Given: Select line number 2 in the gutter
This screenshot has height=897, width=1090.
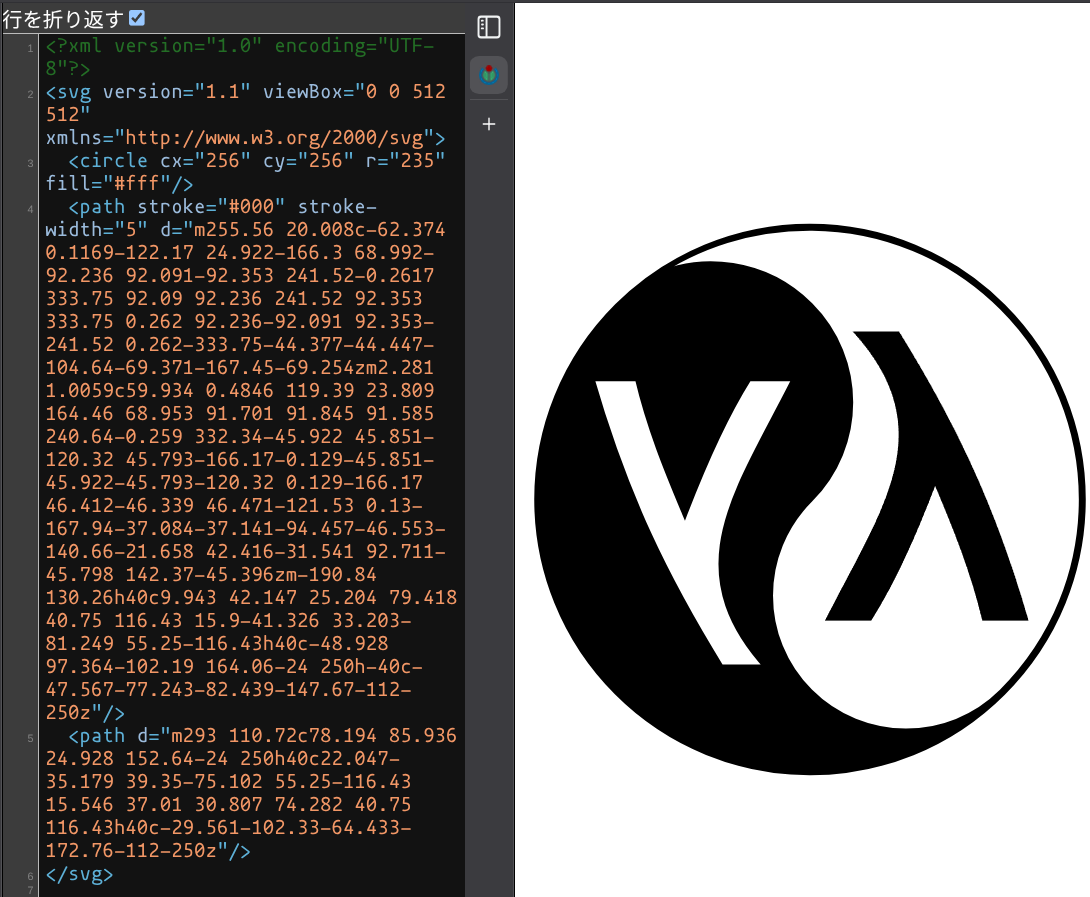Looking at the screenshot, I should pos(30,95).
